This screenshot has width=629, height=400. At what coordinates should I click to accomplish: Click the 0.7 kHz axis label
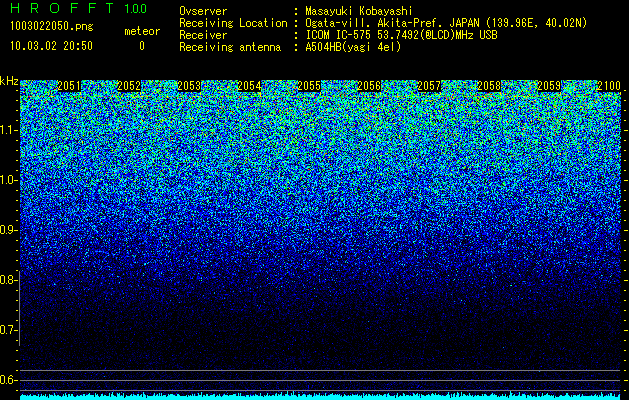tap(7, 330)
